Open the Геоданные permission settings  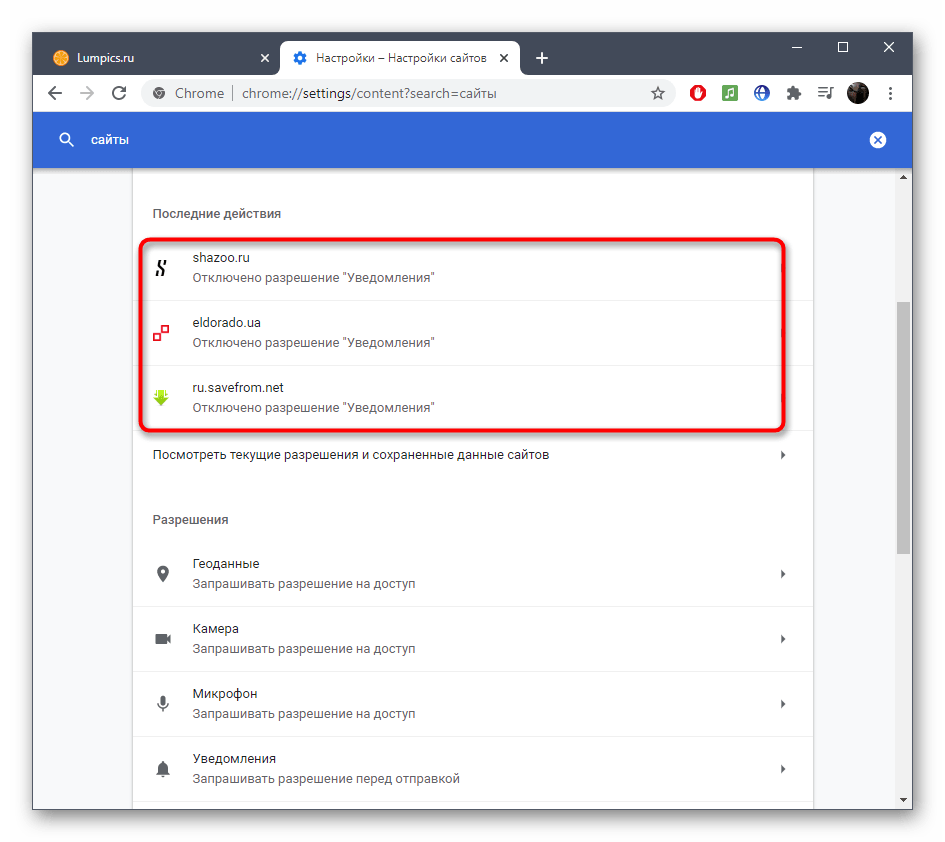(x=472, y=574)
